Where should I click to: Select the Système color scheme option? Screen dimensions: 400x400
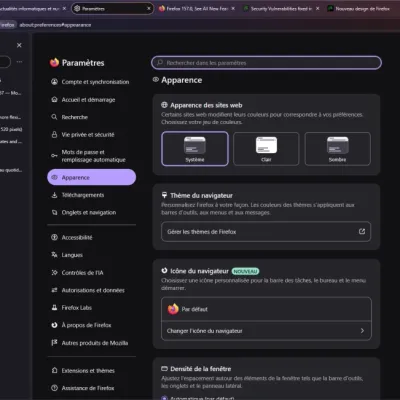[195, 149]
